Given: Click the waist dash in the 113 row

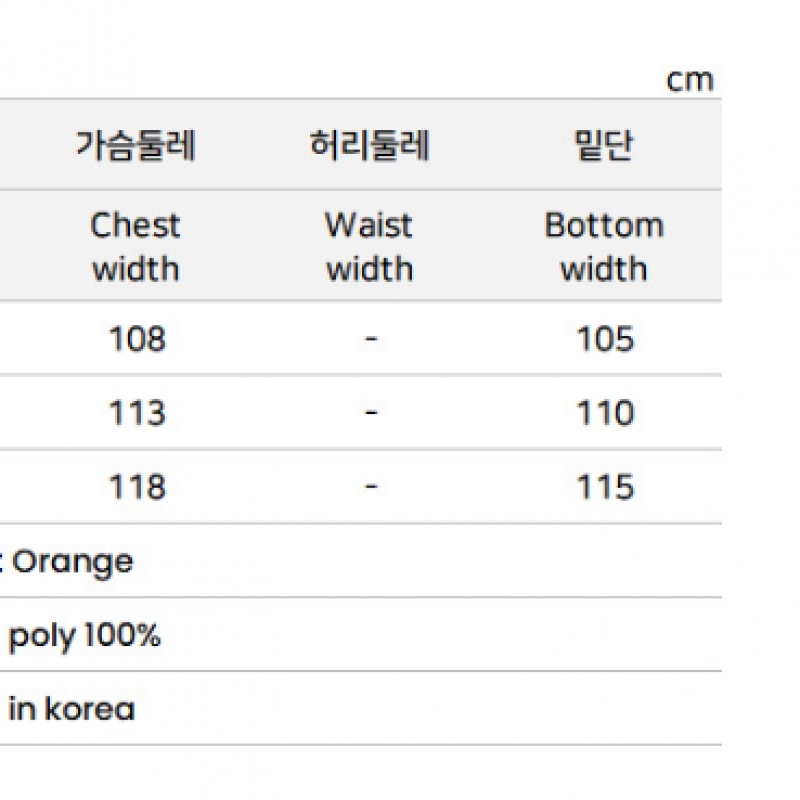Looking at the screenshot, I should (371, 412).
